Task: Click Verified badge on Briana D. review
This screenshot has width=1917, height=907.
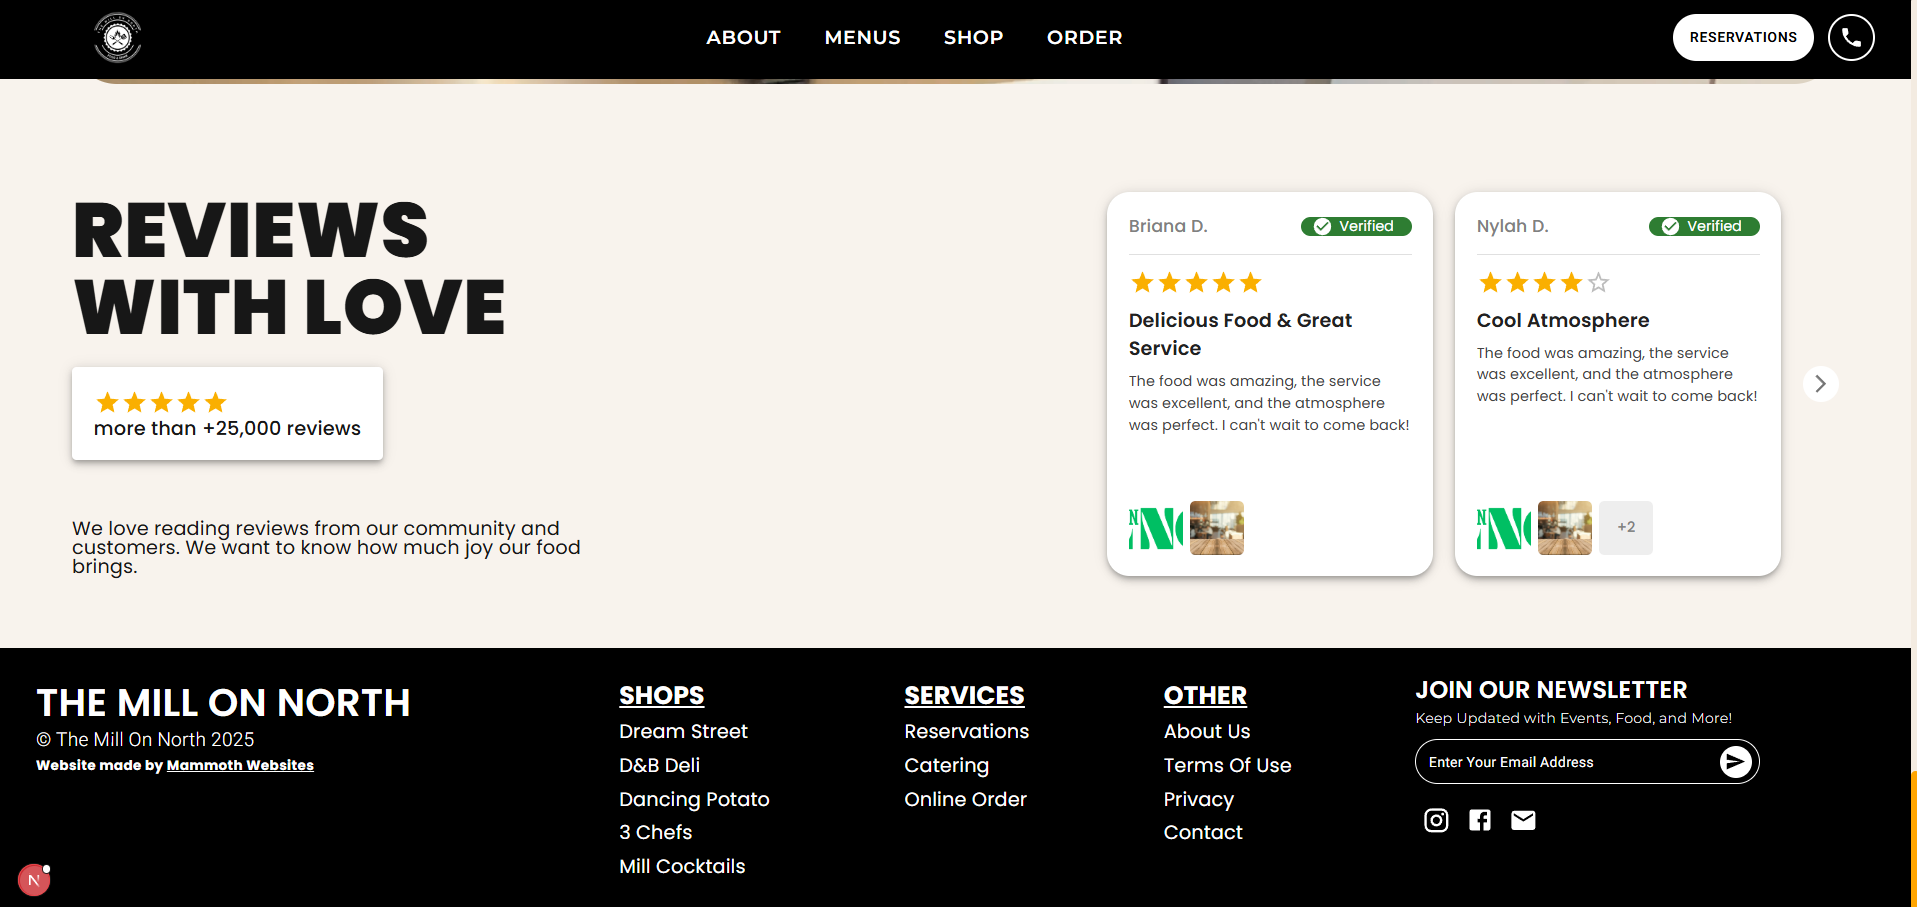Action: (x=1355, y=226)
